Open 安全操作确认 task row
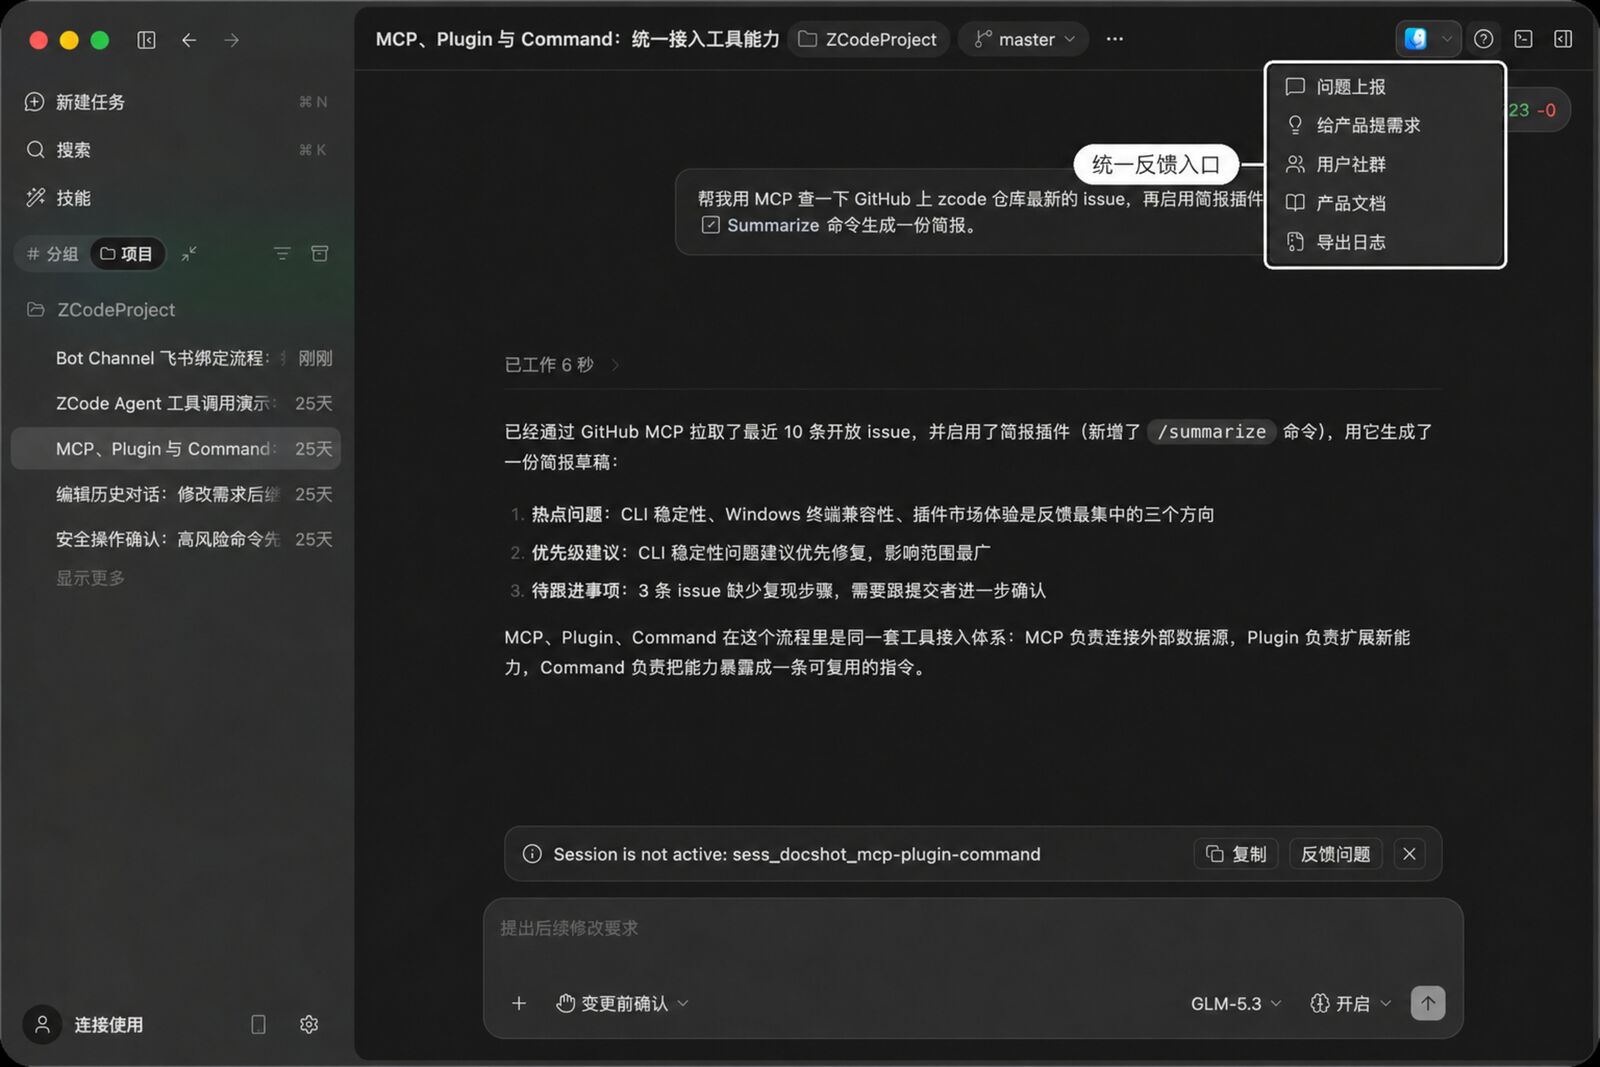 pyautogui.click(x=176, y=539)
